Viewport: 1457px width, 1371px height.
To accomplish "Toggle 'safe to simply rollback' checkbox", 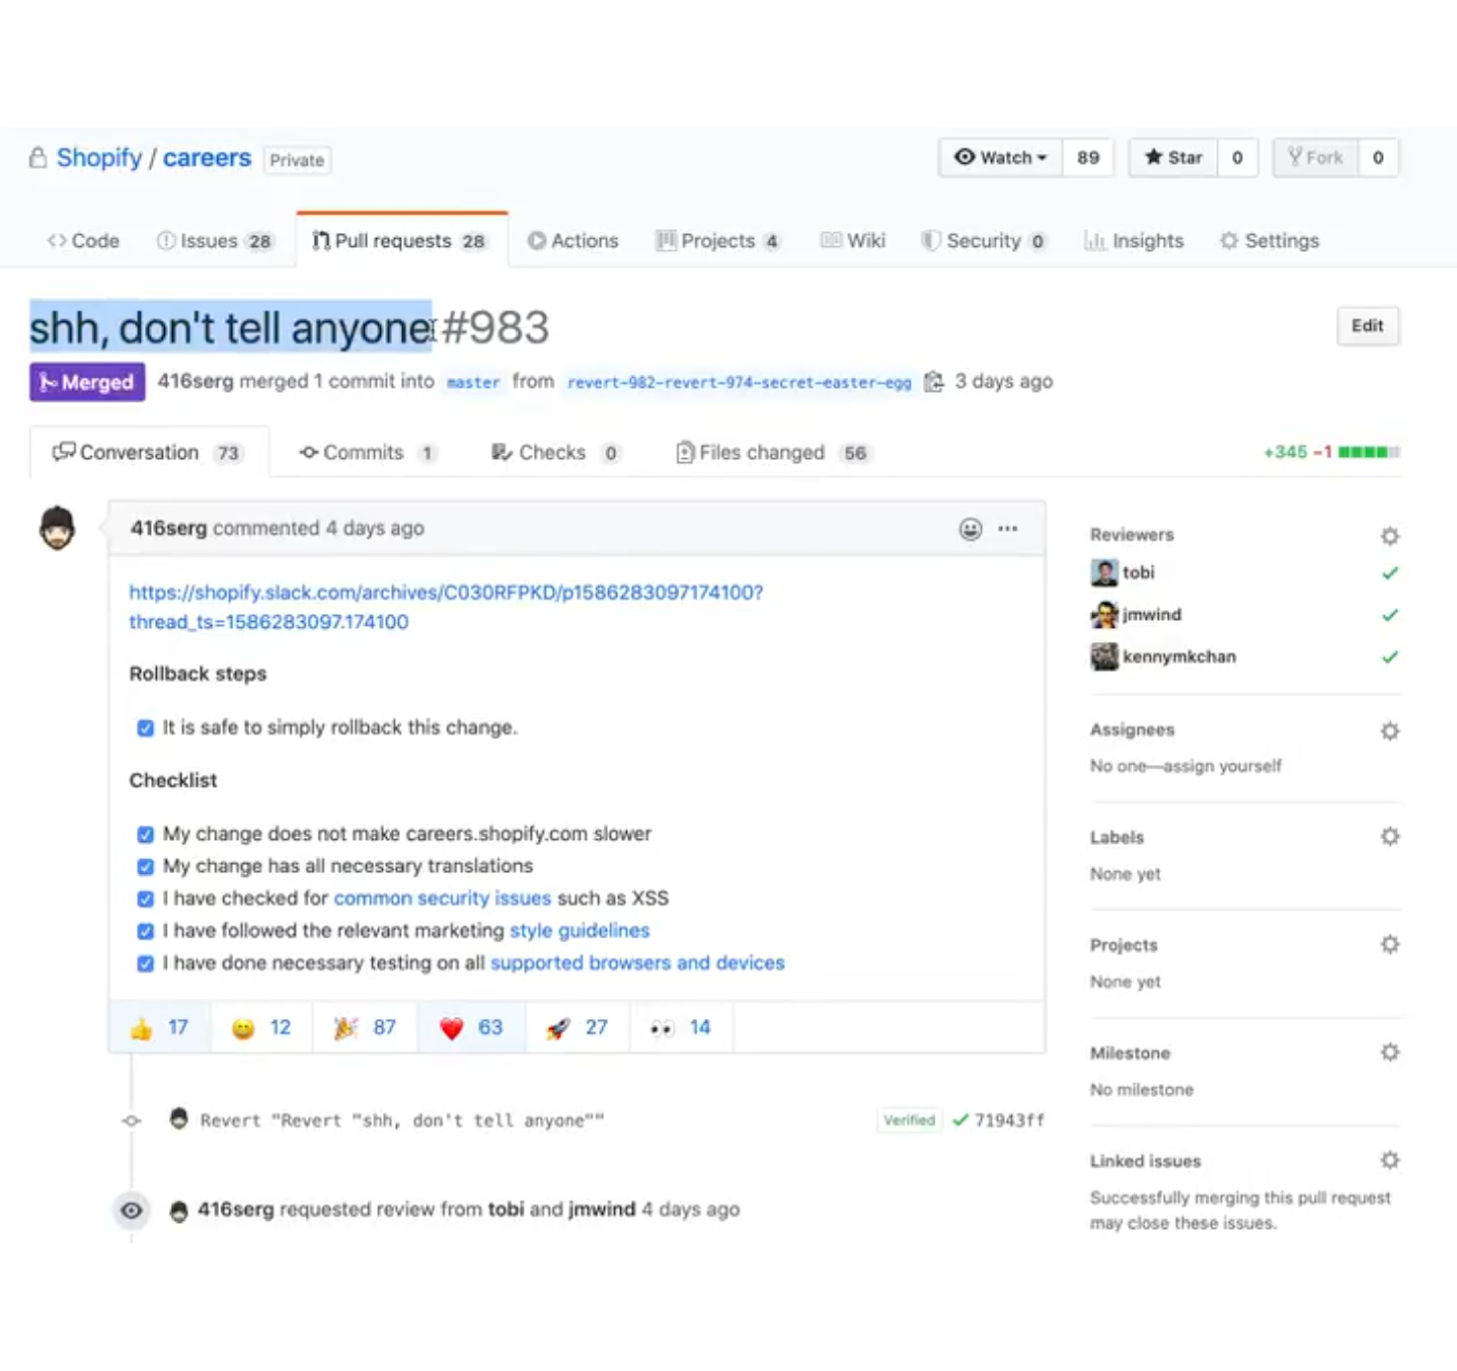I will coord(145,728).
